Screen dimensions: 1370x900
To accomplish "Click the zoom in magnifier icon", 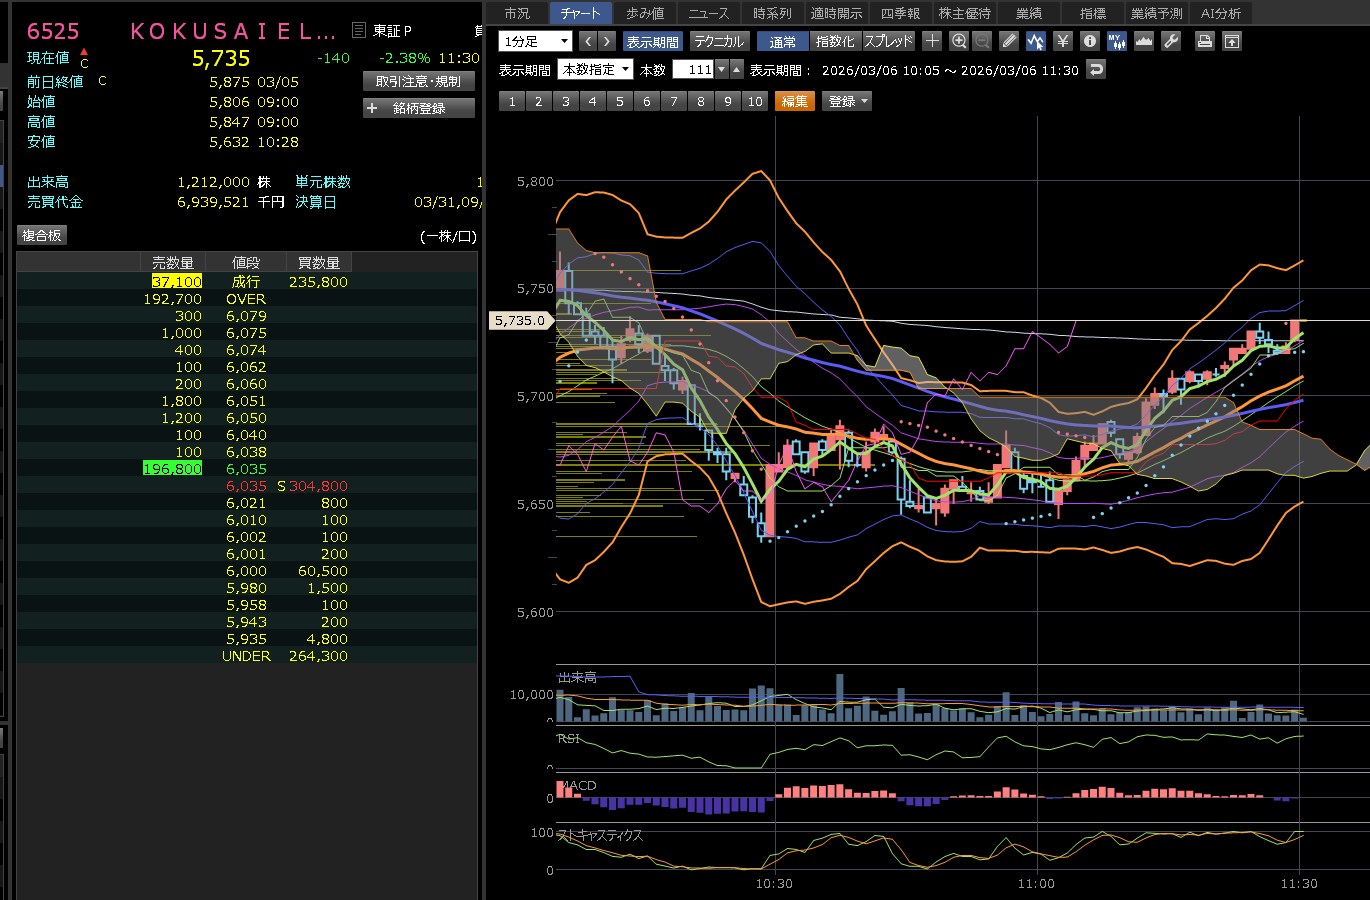I will click(959, 41).
